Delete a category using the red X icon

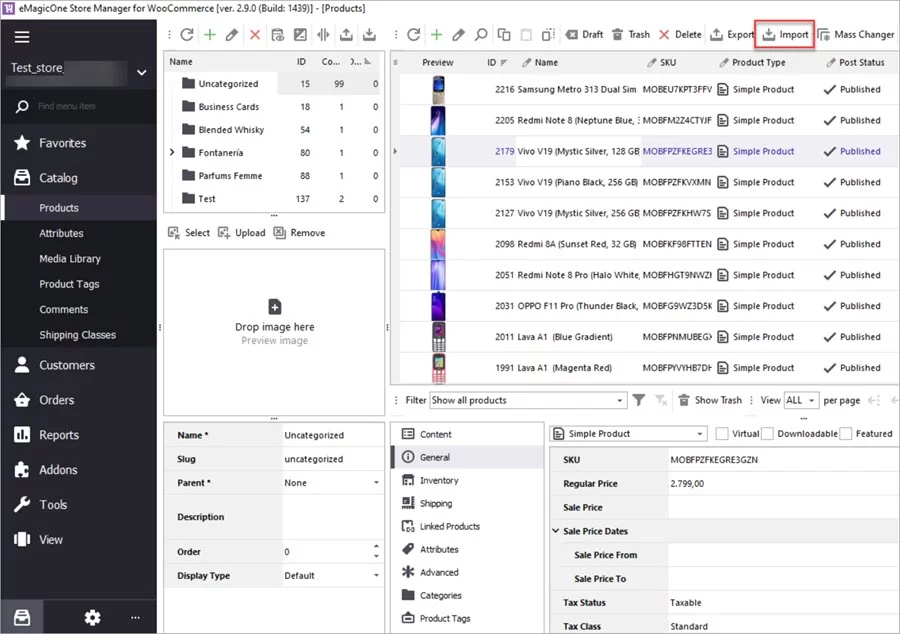[x=255, y=34]
